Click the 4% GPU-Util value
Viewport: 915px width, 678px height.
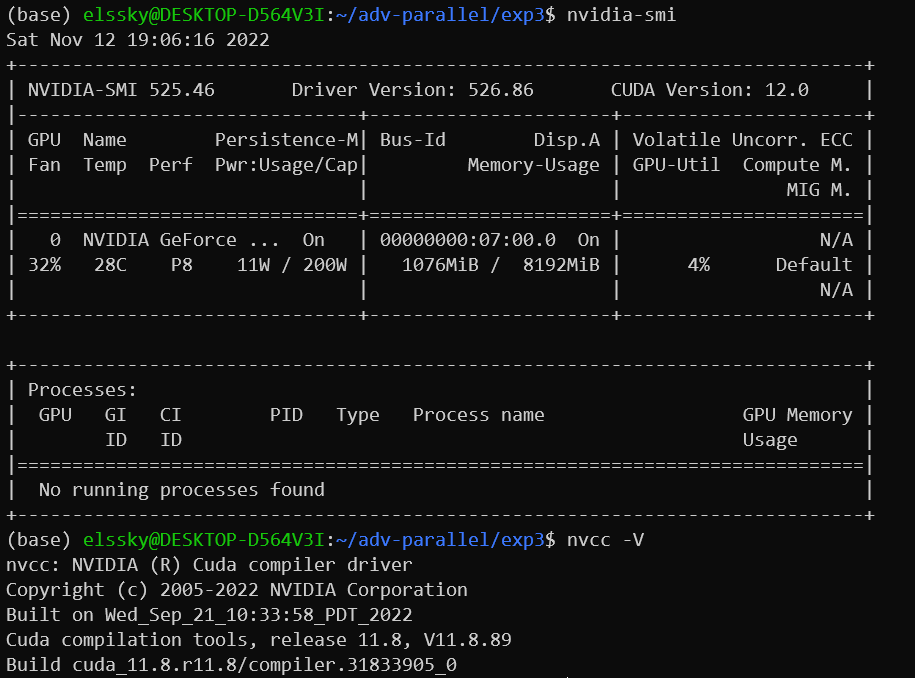pyautogui.click(x=698, y=265)
